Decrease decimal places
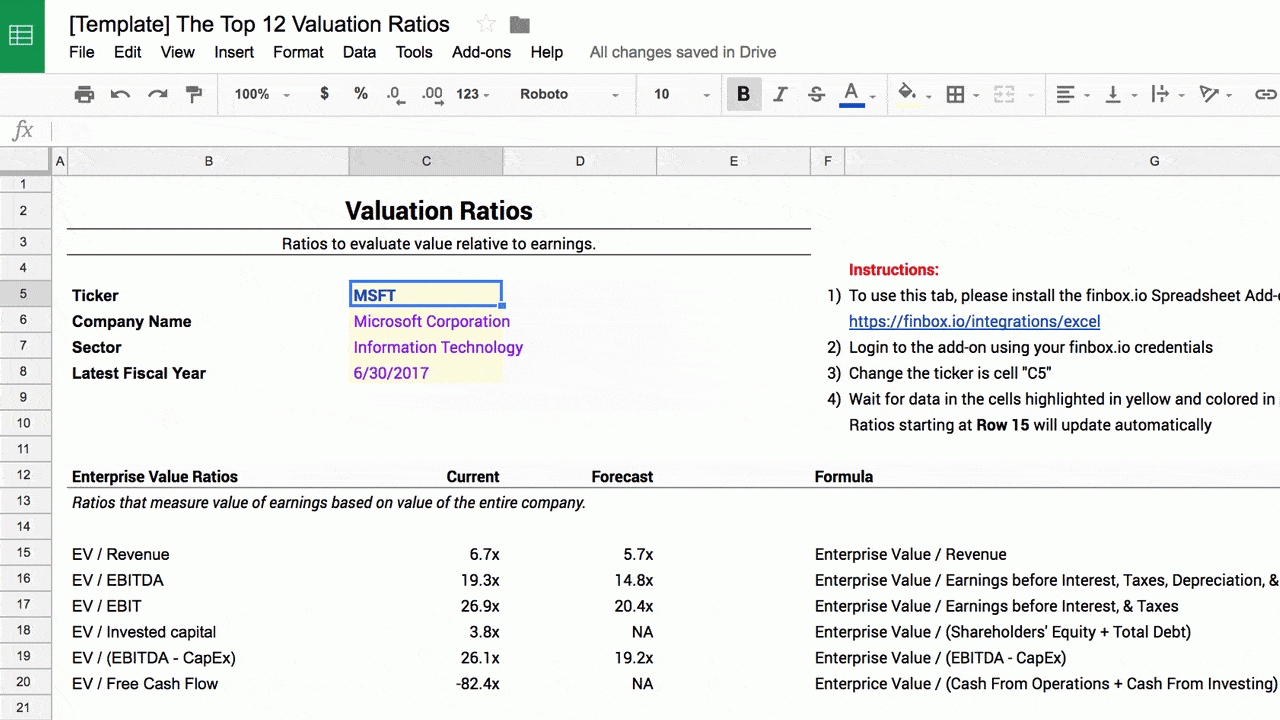This screenshot has height=720, width=1280. click(x=396, y=94)
